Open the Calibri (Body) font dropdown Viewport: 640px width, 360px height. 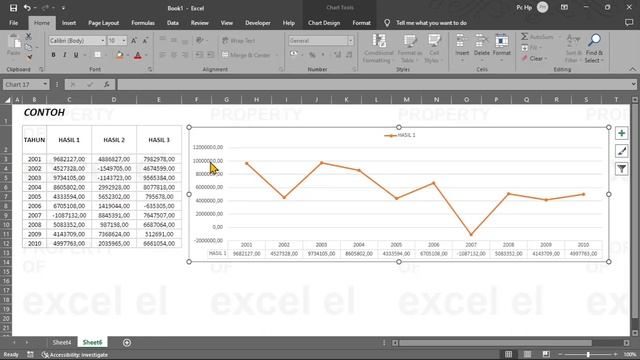pyautogui.click(x=102, y=40)
